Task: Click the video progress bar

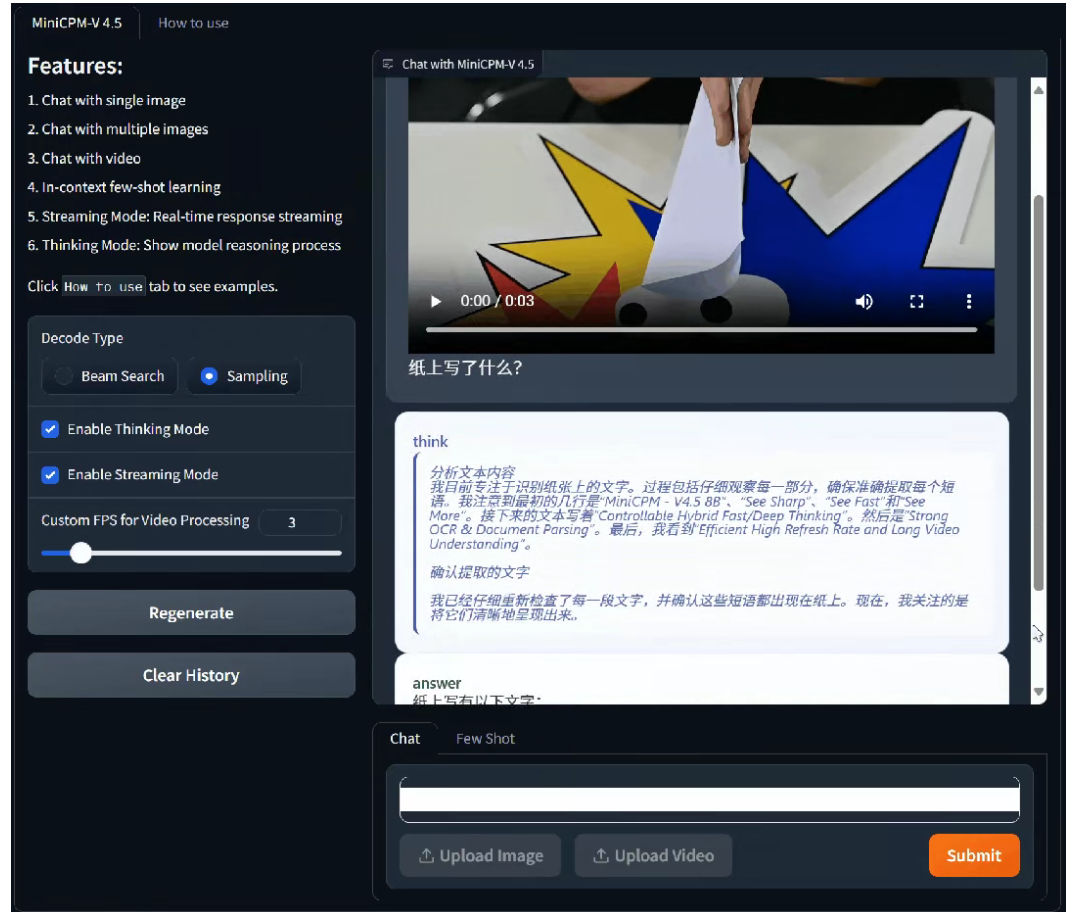Action: click(x=701, y=330)
